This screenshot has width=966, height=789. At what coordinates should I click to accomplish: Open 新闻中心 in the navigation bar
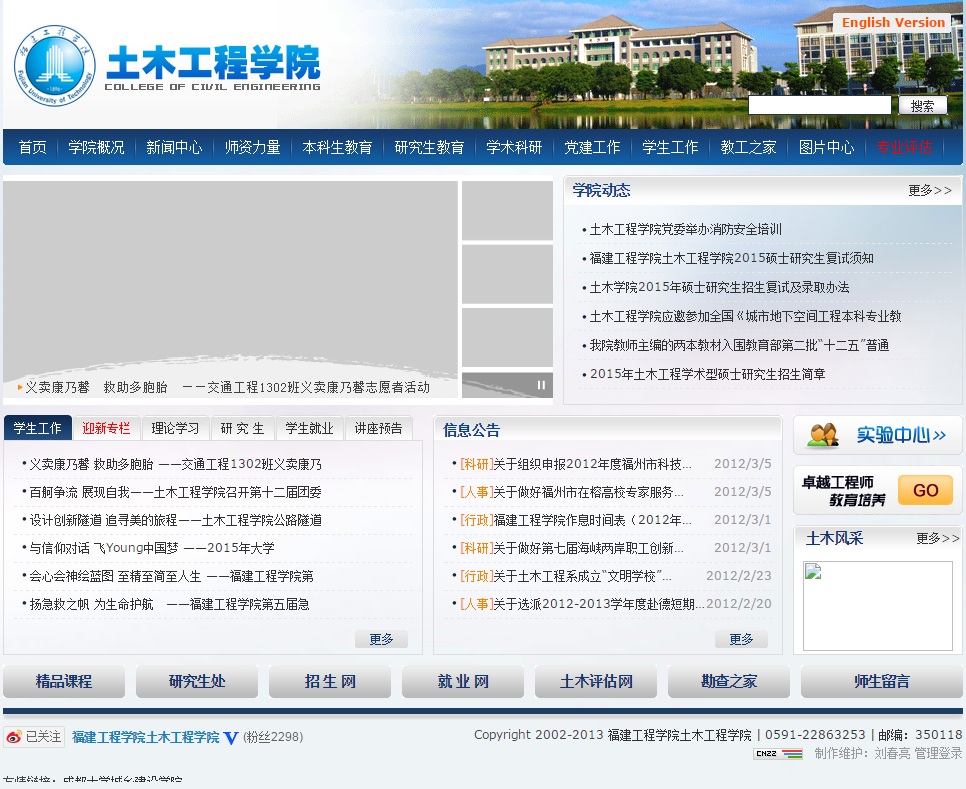(x=174, y=147)
